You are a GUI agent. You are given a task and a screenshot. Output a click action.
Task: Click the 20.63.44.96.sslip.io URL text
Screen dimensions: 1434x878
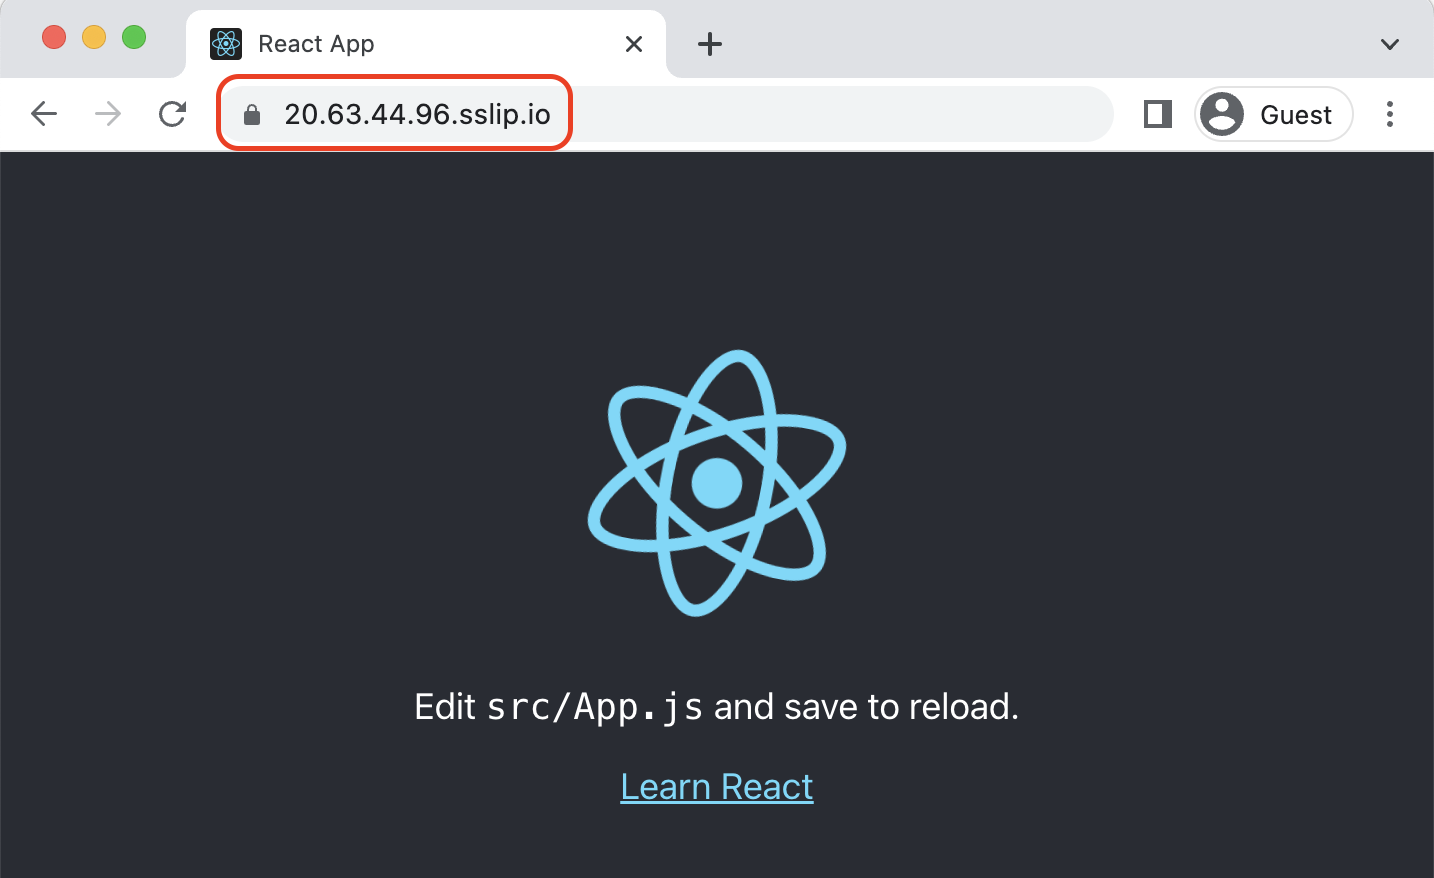pos(418,114)
